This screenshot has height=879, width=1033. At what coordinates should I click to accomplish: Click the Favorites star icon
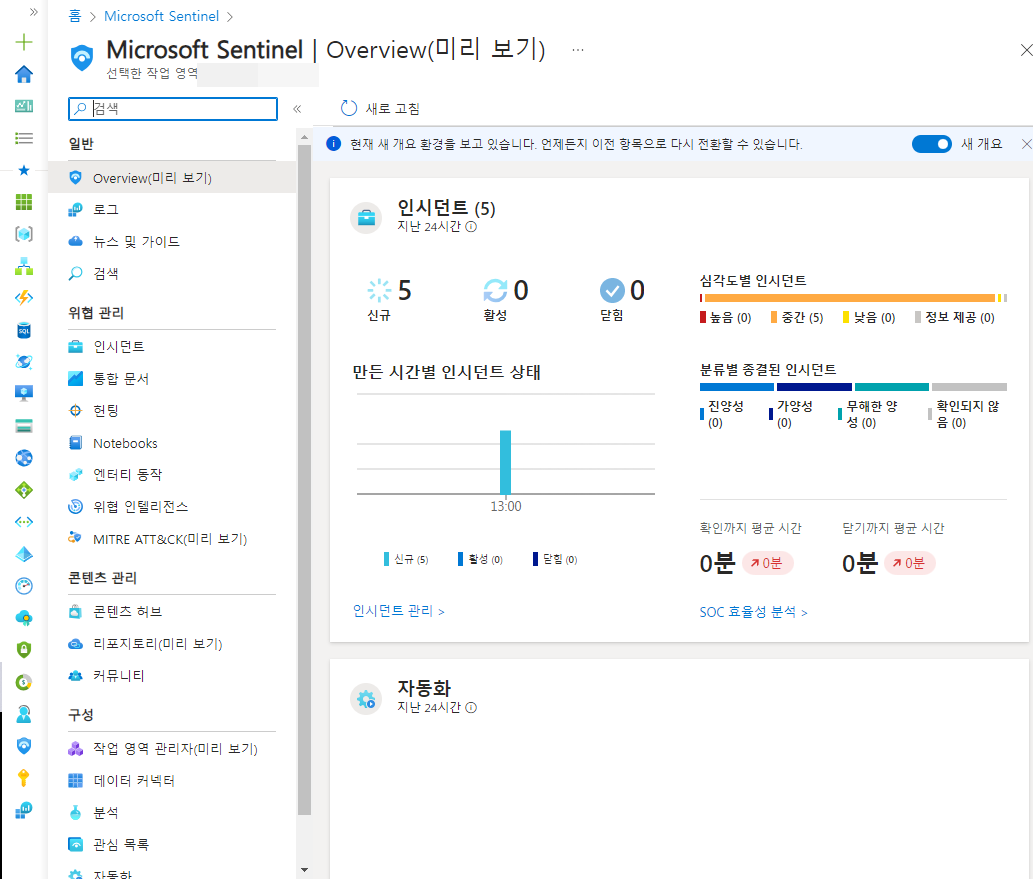click(24, 170)
